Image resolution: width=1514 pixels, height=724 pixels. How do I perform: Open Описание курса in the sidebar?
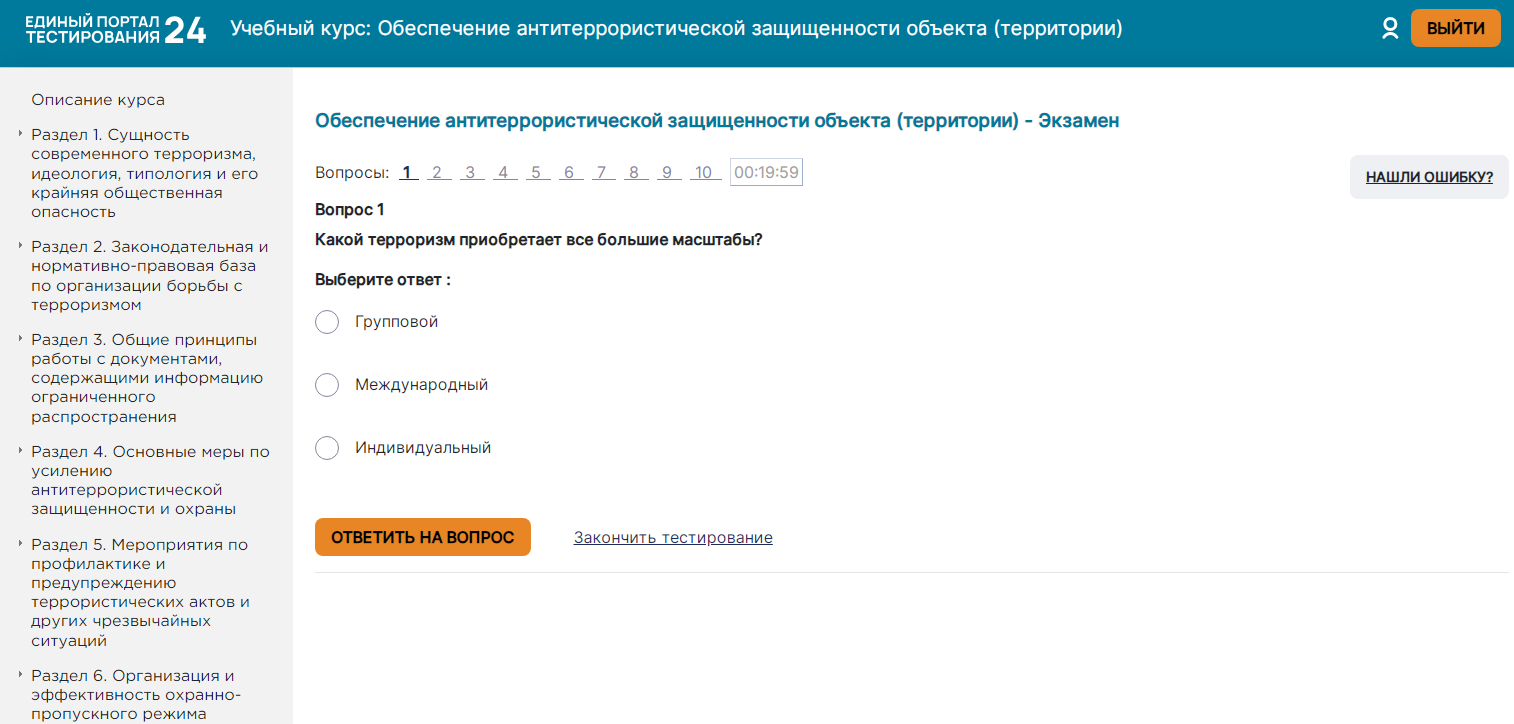tap(98, 100)
